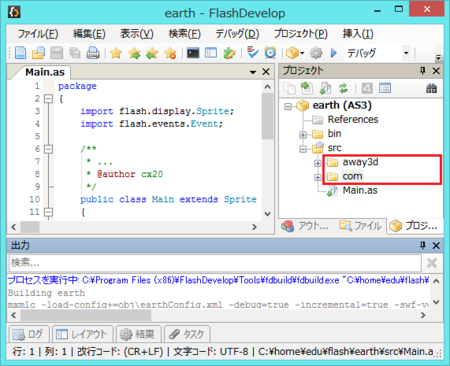Open build icon dropdown arrow
Screen dimensions: 450x366
(x=302, y=53)
